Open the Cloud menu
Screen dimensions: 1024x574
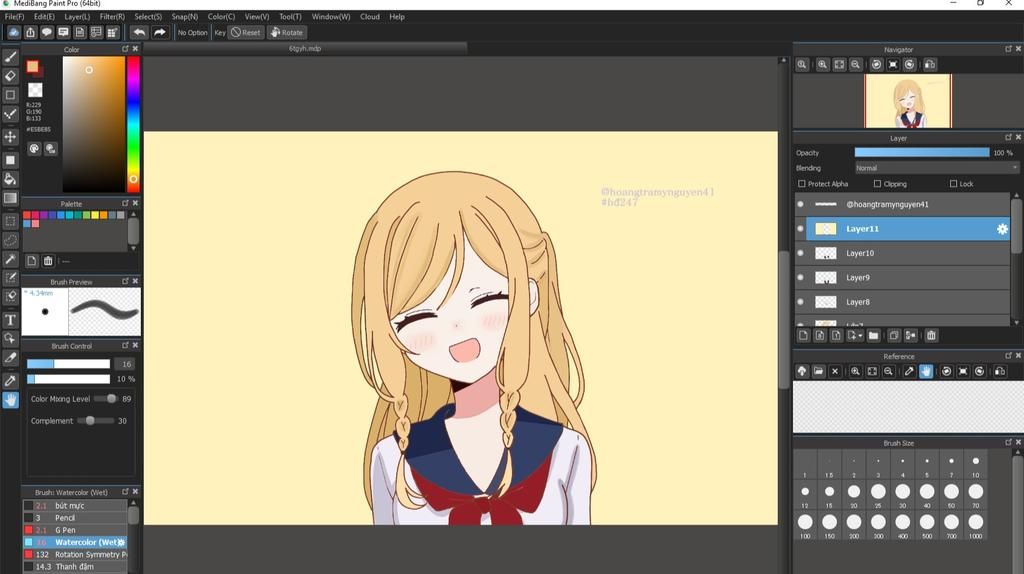(x=370, y=16)
